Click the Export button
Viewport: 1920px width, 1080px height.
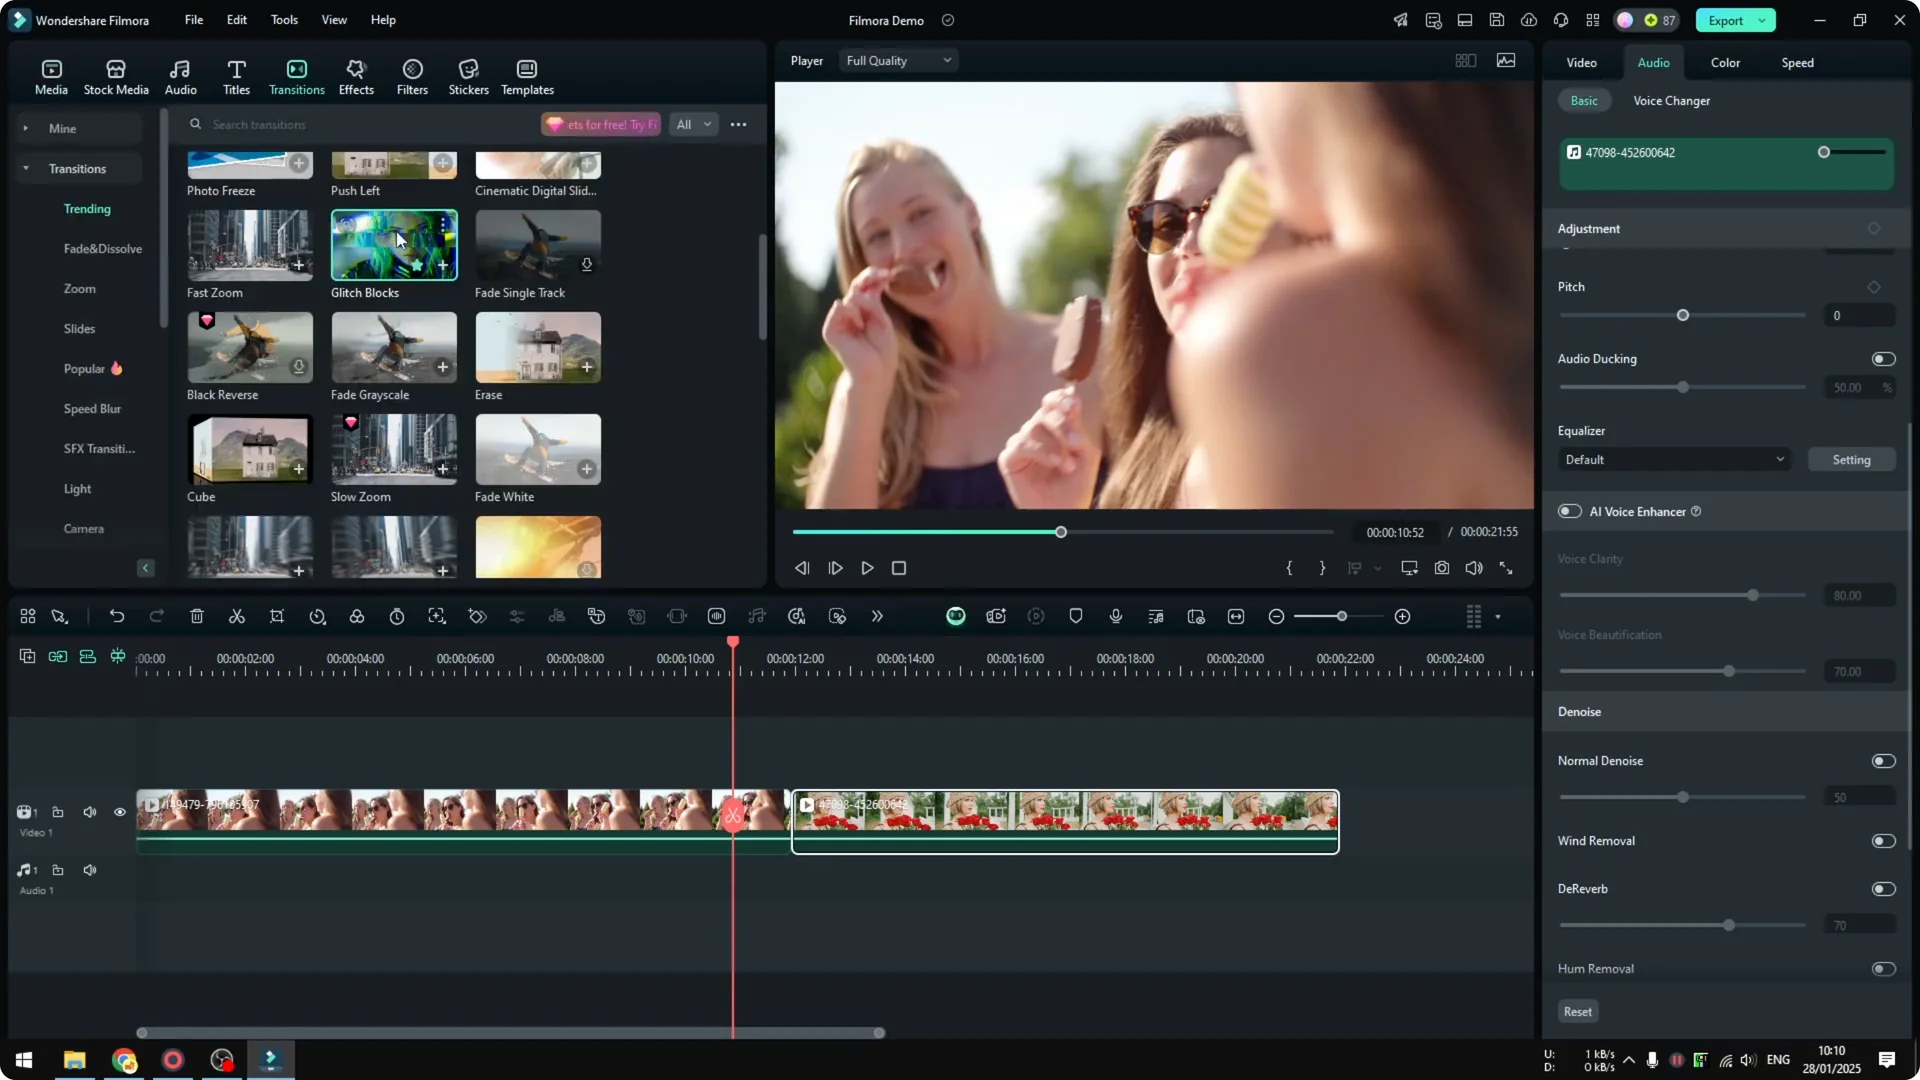click(1727, 20)
